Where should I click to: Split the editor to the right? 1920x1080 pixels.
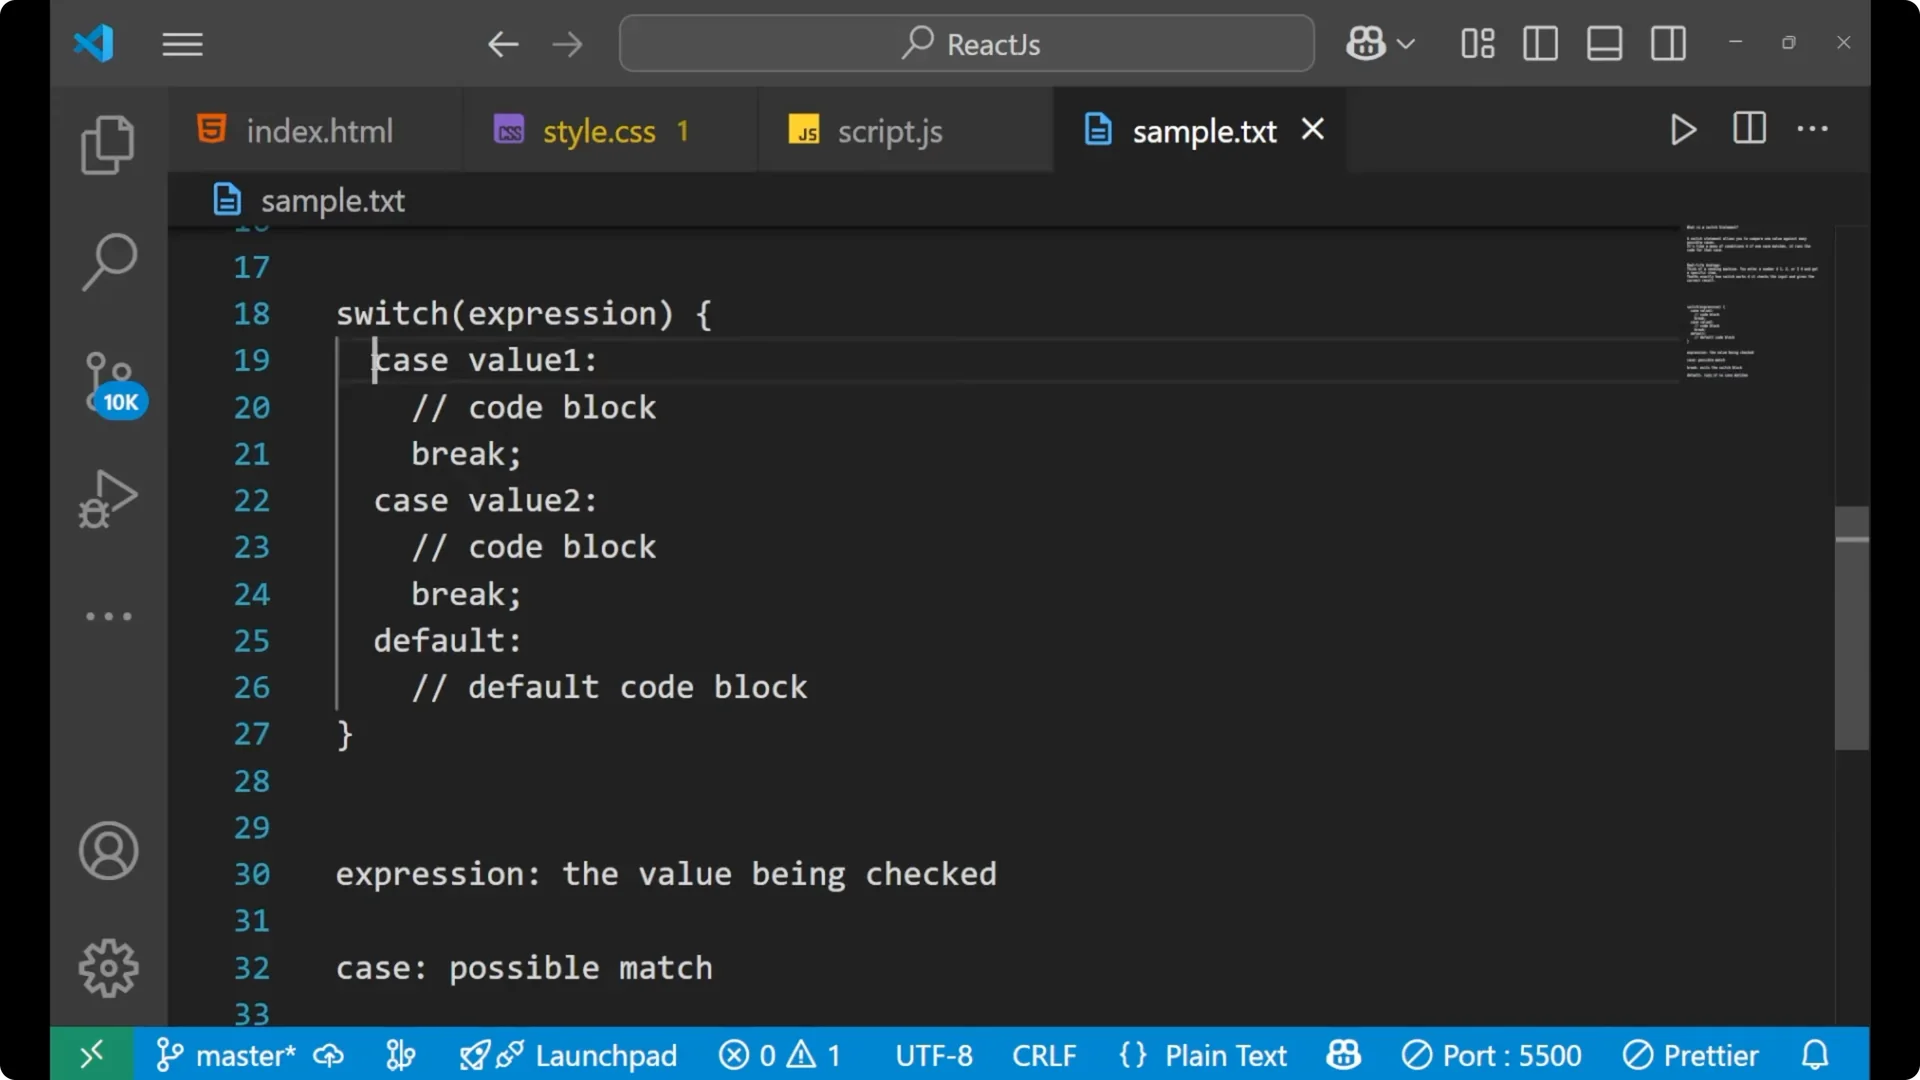(1749, 130)
